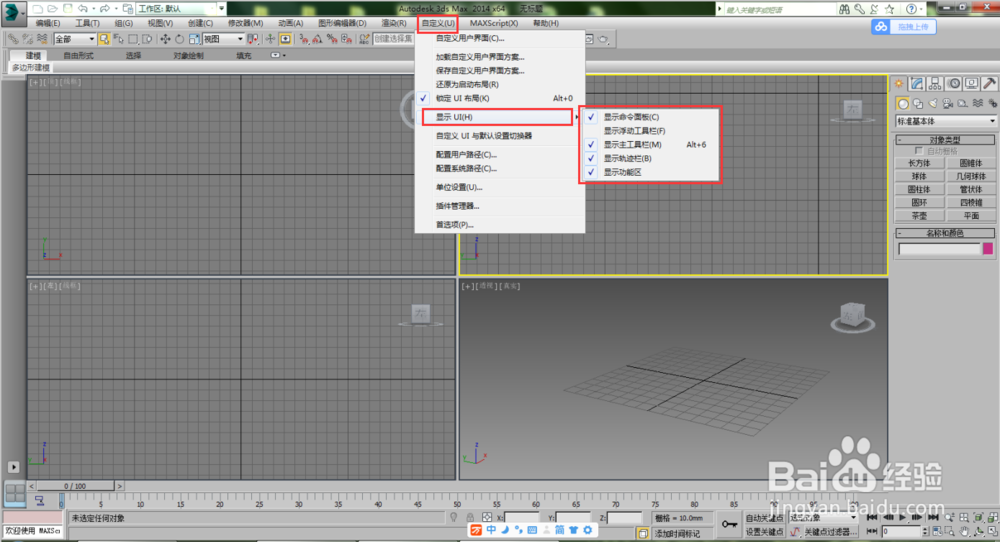1000x542 pixels.
Task: Open the selection filter 全部 dropdown
Action: coord(75,39)
